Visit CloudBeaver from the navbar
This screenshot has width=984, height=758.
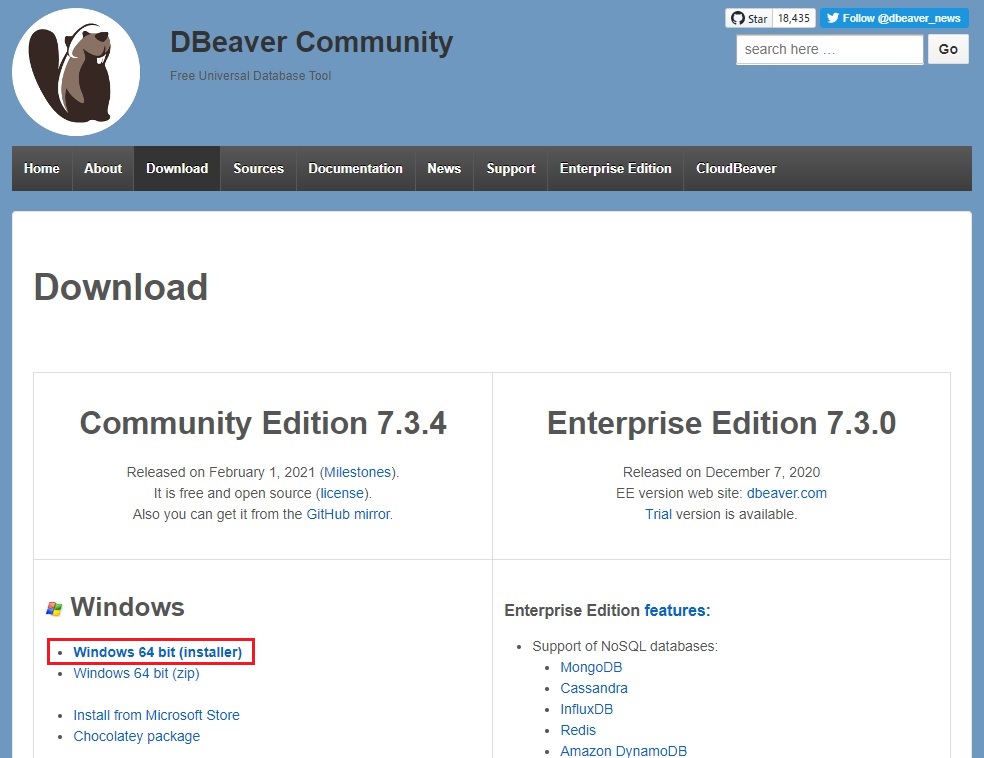point(736,168)
